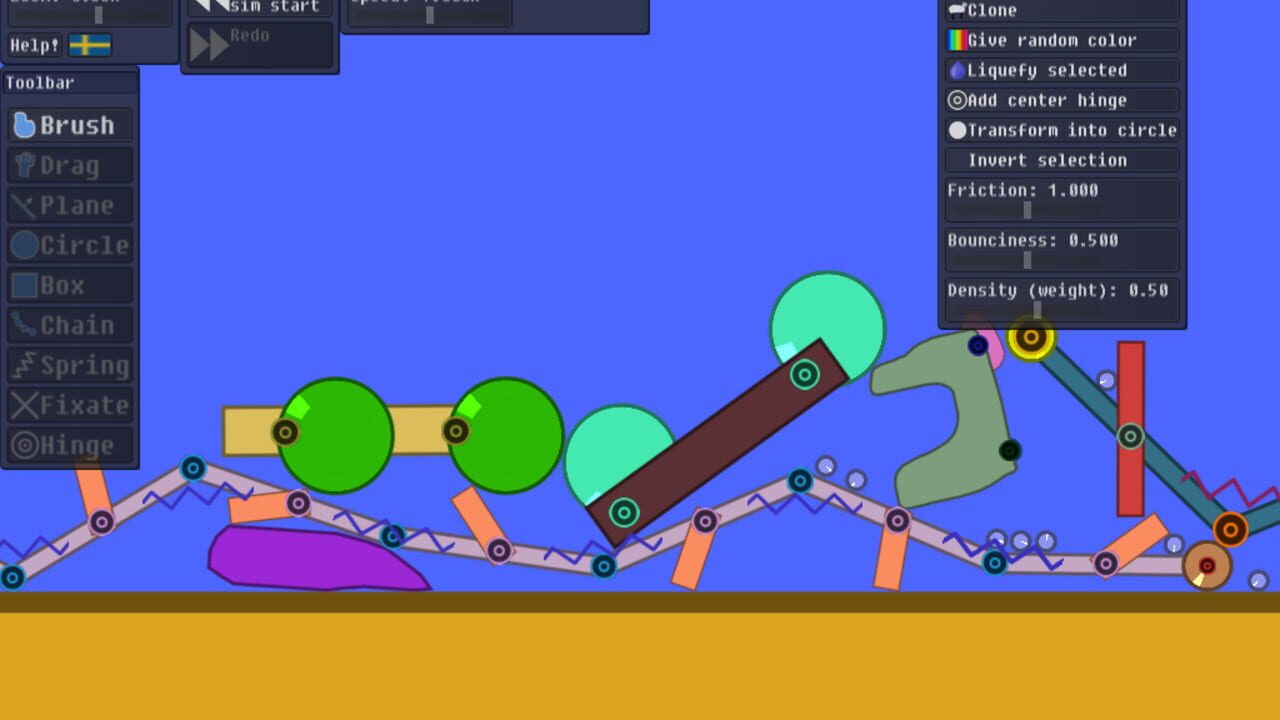Select the Drag tool
Screen dimensions: 1280x720
click(70, 165)
